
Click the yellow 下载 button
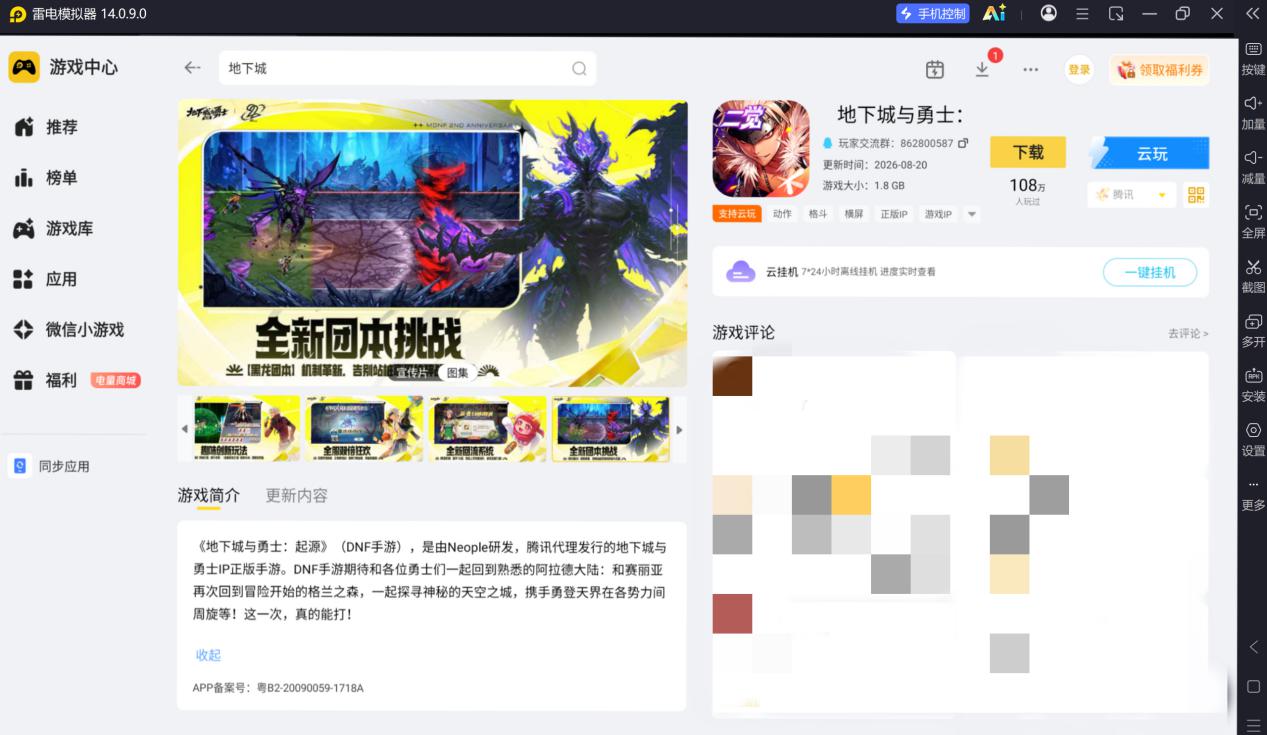[1028, 152]
